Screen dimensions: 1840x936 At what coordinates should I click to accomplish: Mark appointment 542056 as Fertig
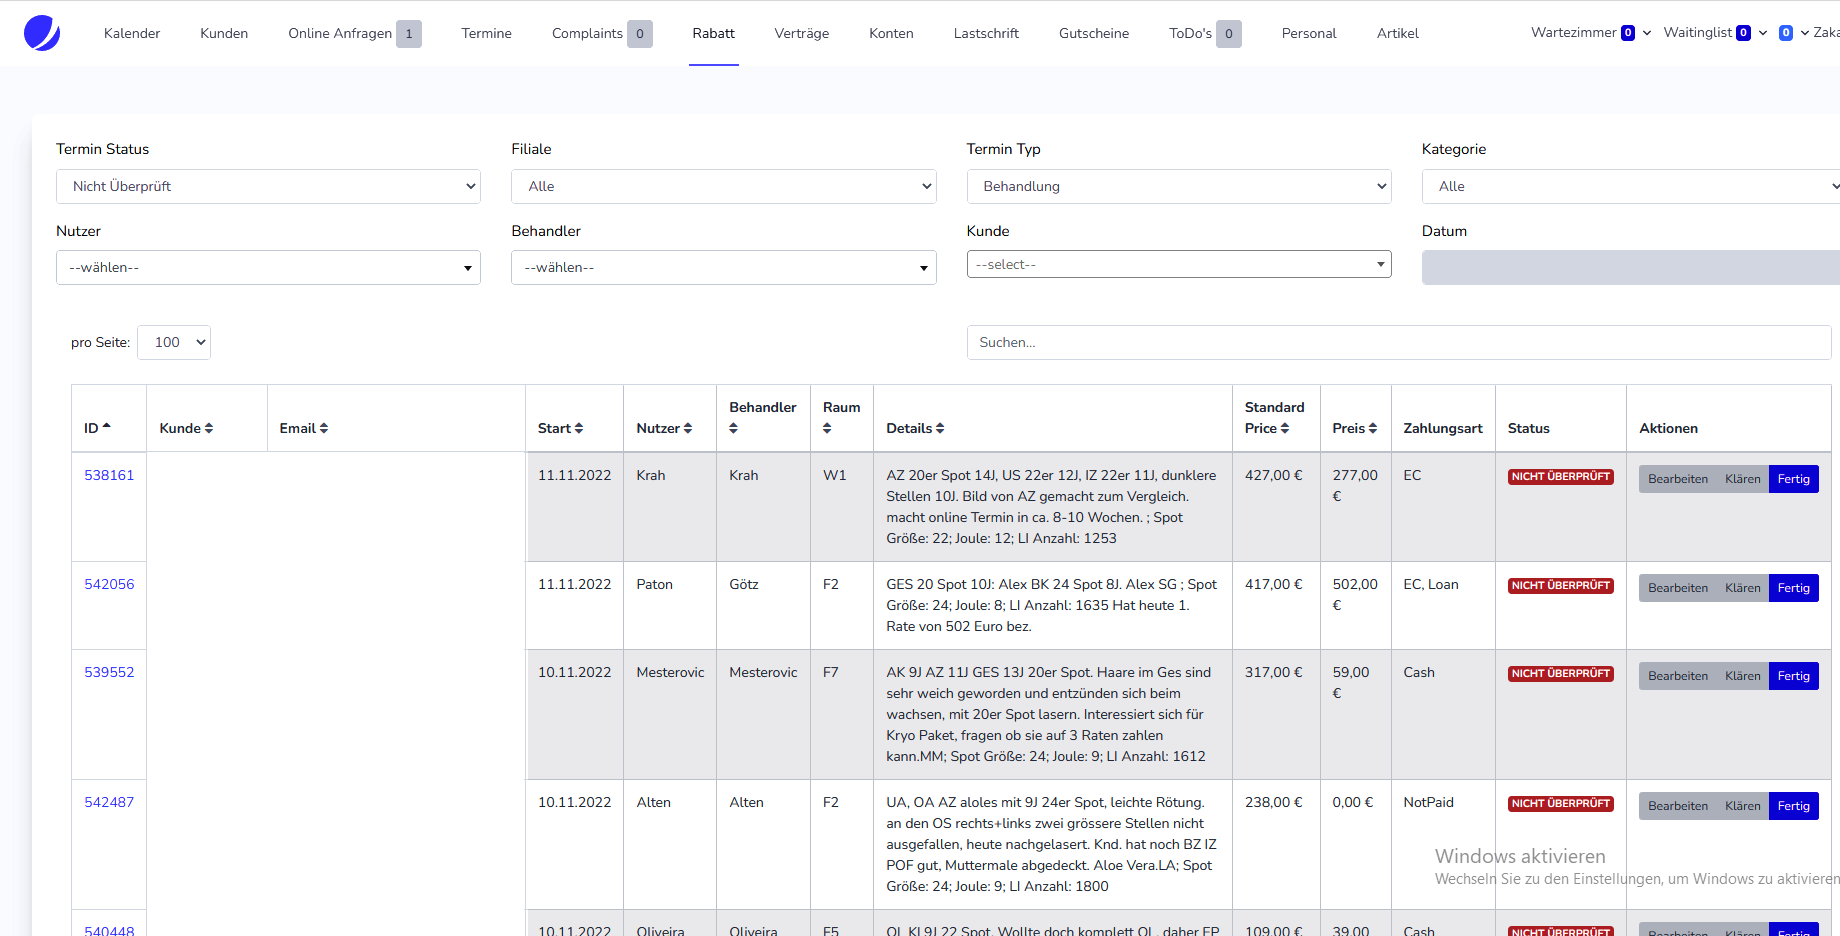pyautogui.click(x=1794, y=588)
